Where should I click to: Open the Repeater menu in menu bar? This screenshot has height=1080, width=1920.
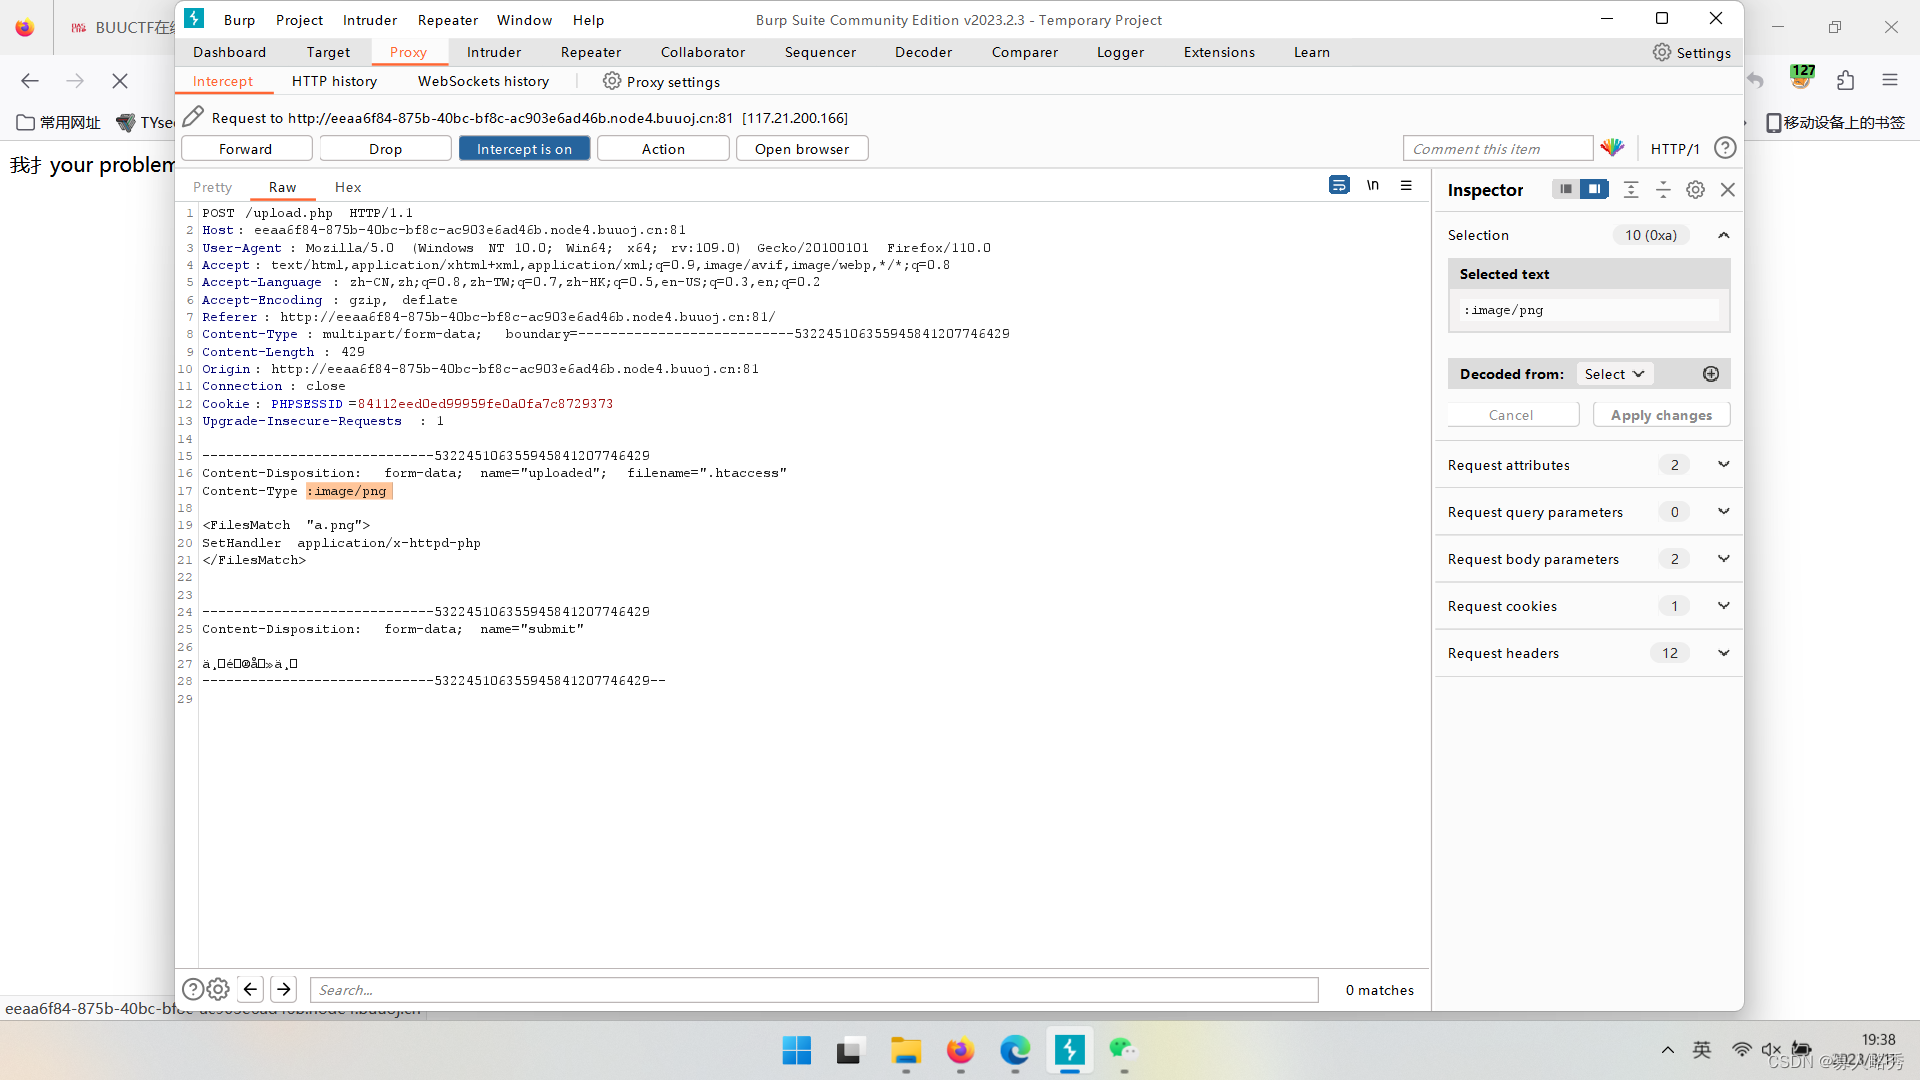coord(447,20)
